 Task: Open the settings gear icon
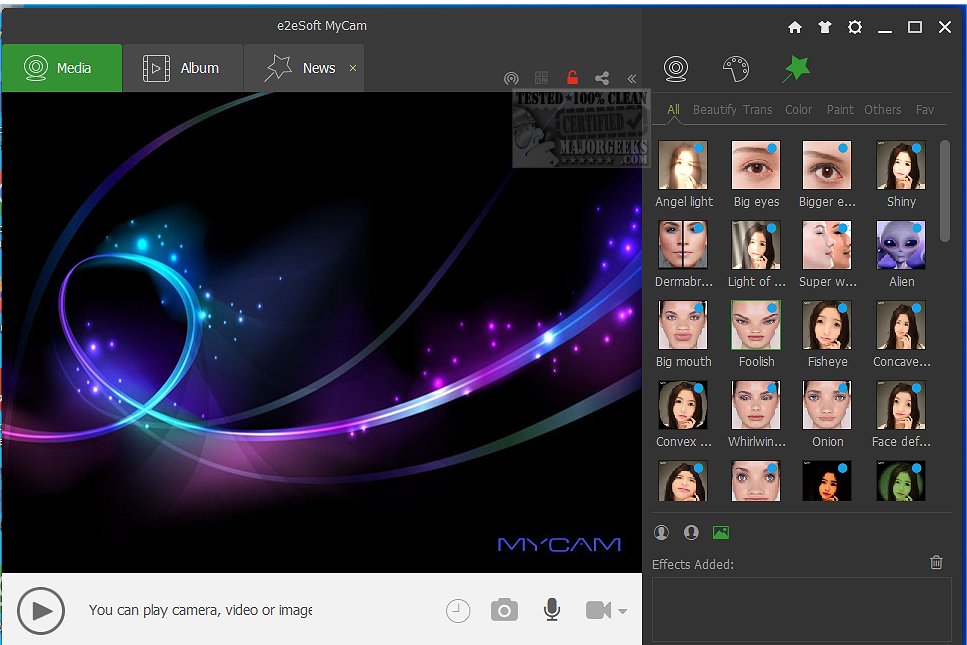pos(855,27)
